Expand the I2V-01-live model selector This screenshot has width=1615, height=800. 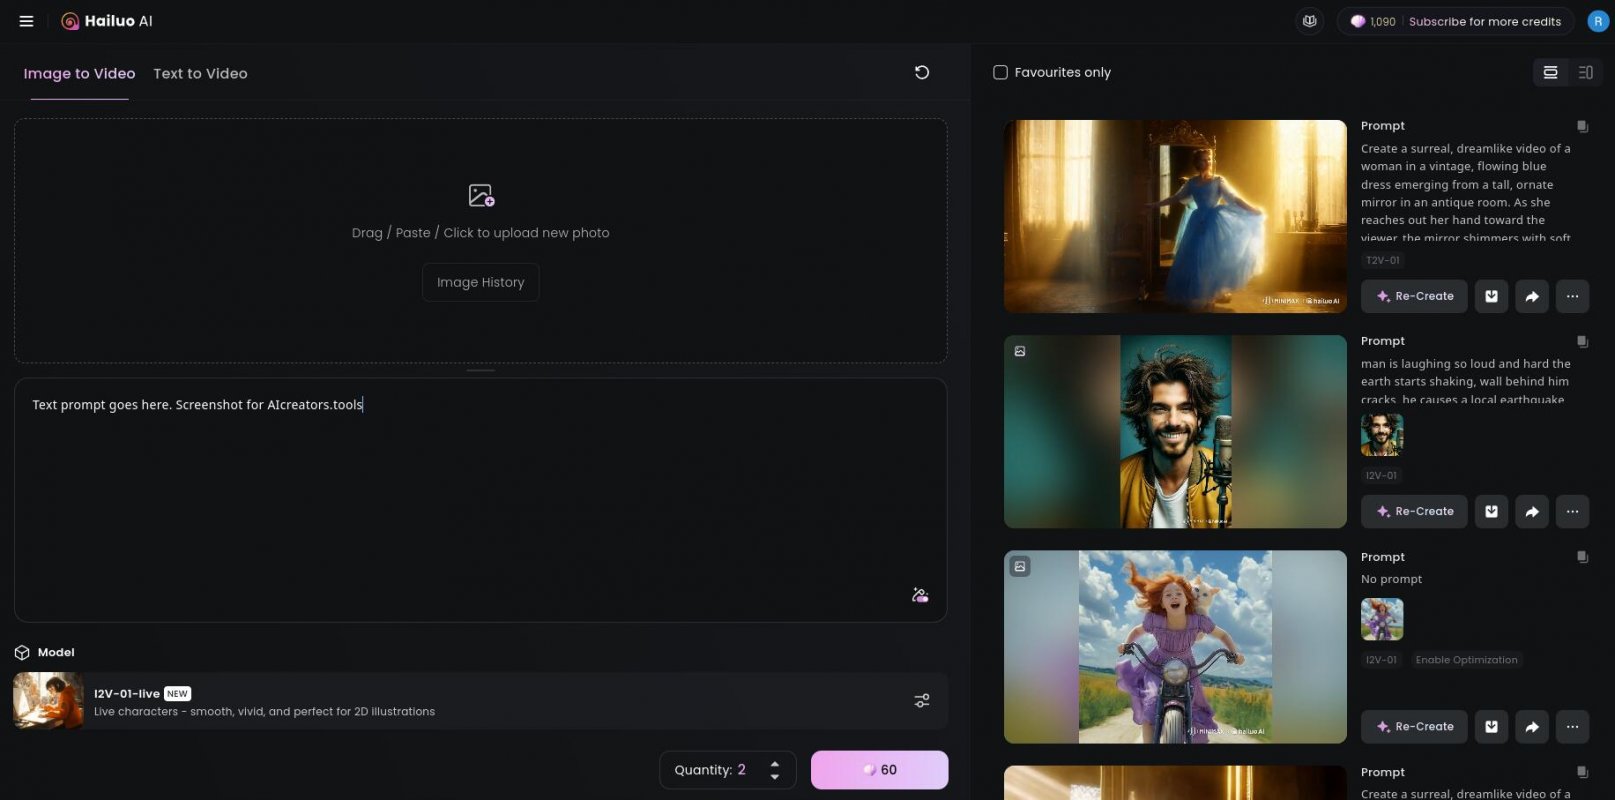(x=480, y=701)
